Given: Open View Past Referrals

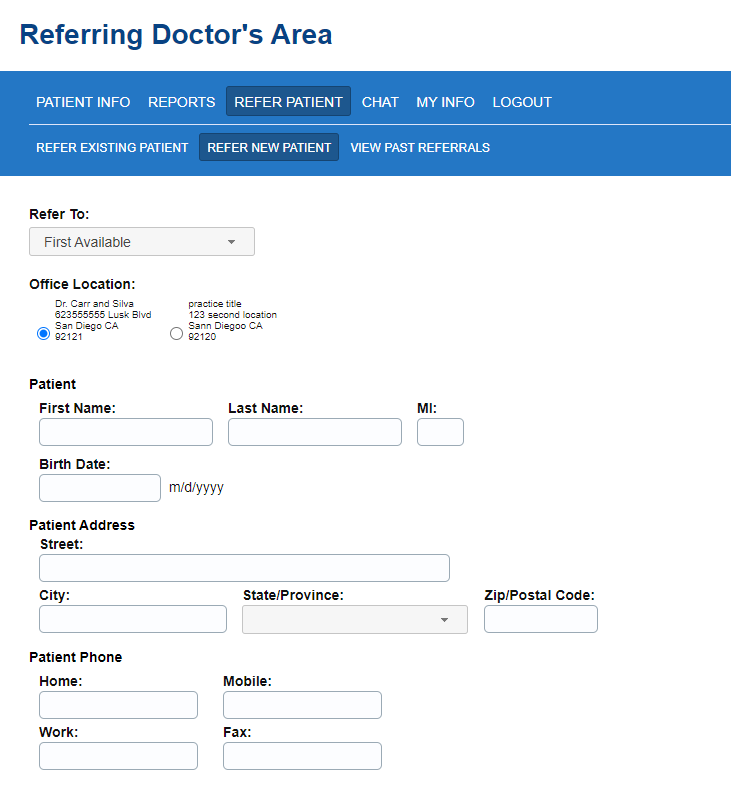Looking at the screenshot, I should point(420,148).
